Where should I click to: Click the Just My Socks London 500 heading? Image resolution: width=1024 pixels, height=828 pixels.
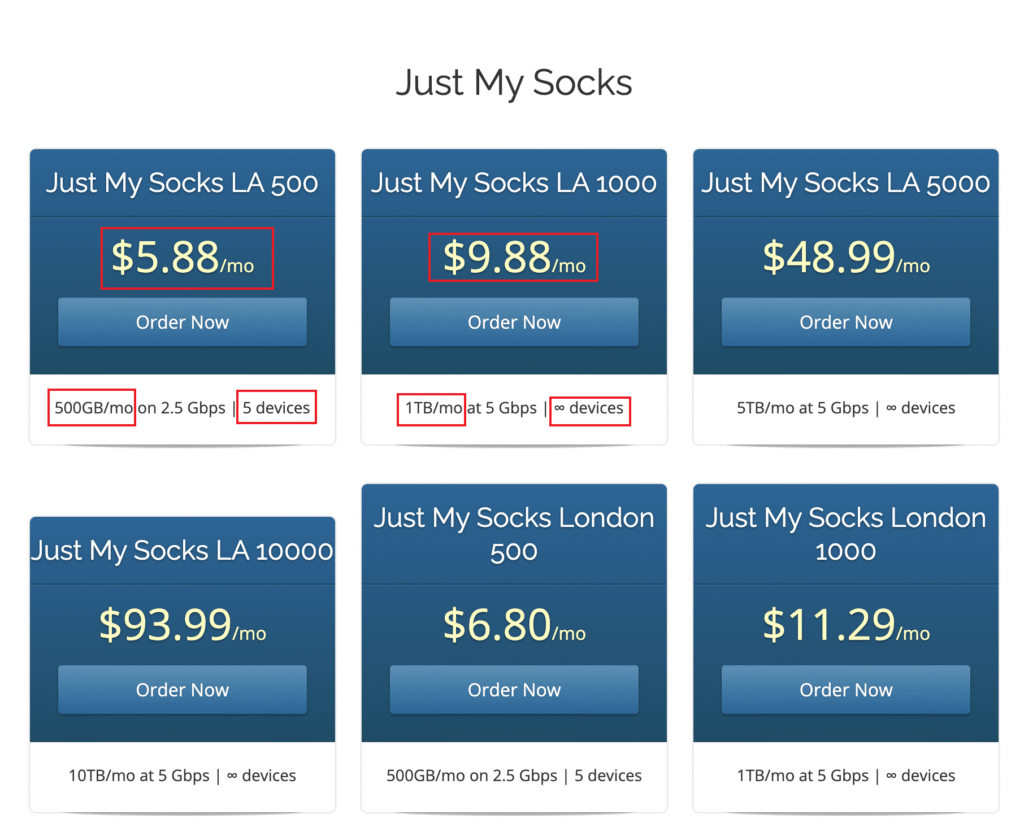click(514, 534)
